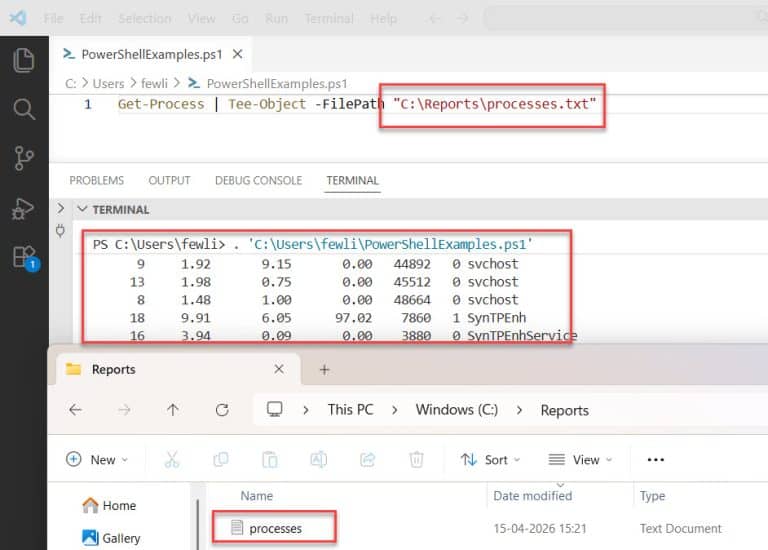Click Windows (C:) in address bar
The height and width of the screenshot is (550, 768).
point(456,409)
